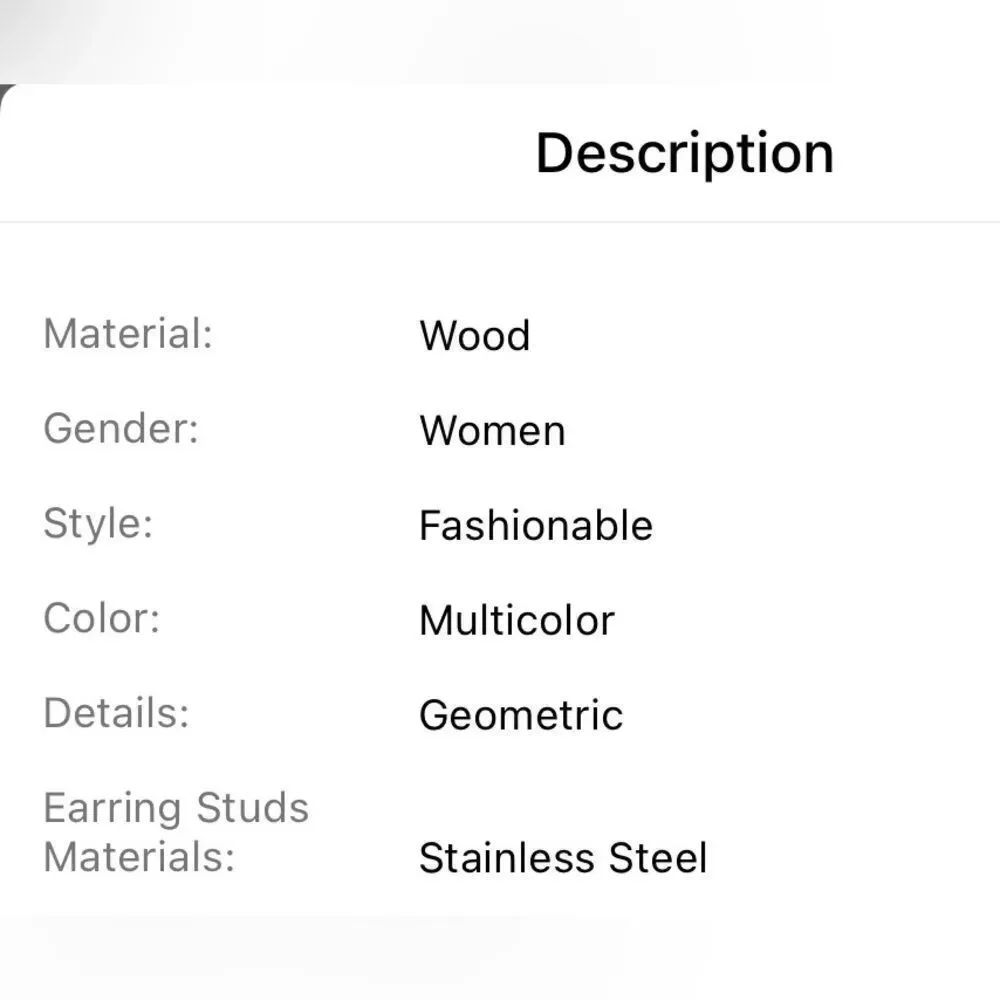Viewport: 1000px width, 1000px height.
Task: Tap "Materials:" beneath Earring Studs
Action: 139,857
